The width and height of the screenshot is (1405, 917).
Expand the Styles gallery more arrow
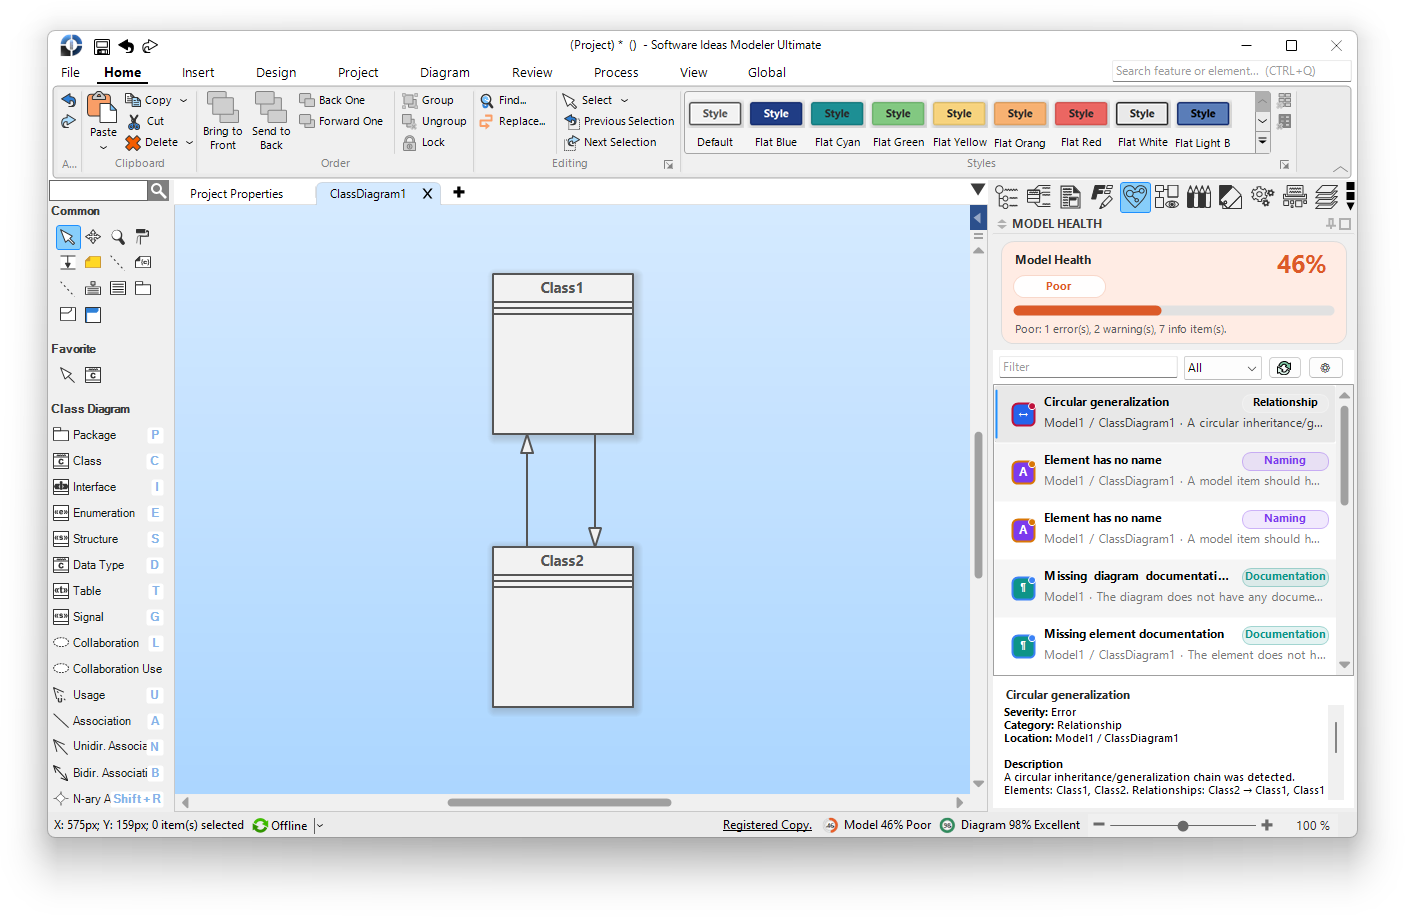[x=1263, y=142]
